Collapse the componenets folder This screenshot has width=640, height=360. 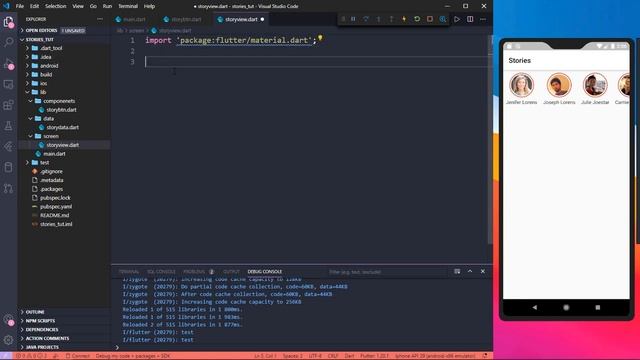tap(59, 101)
